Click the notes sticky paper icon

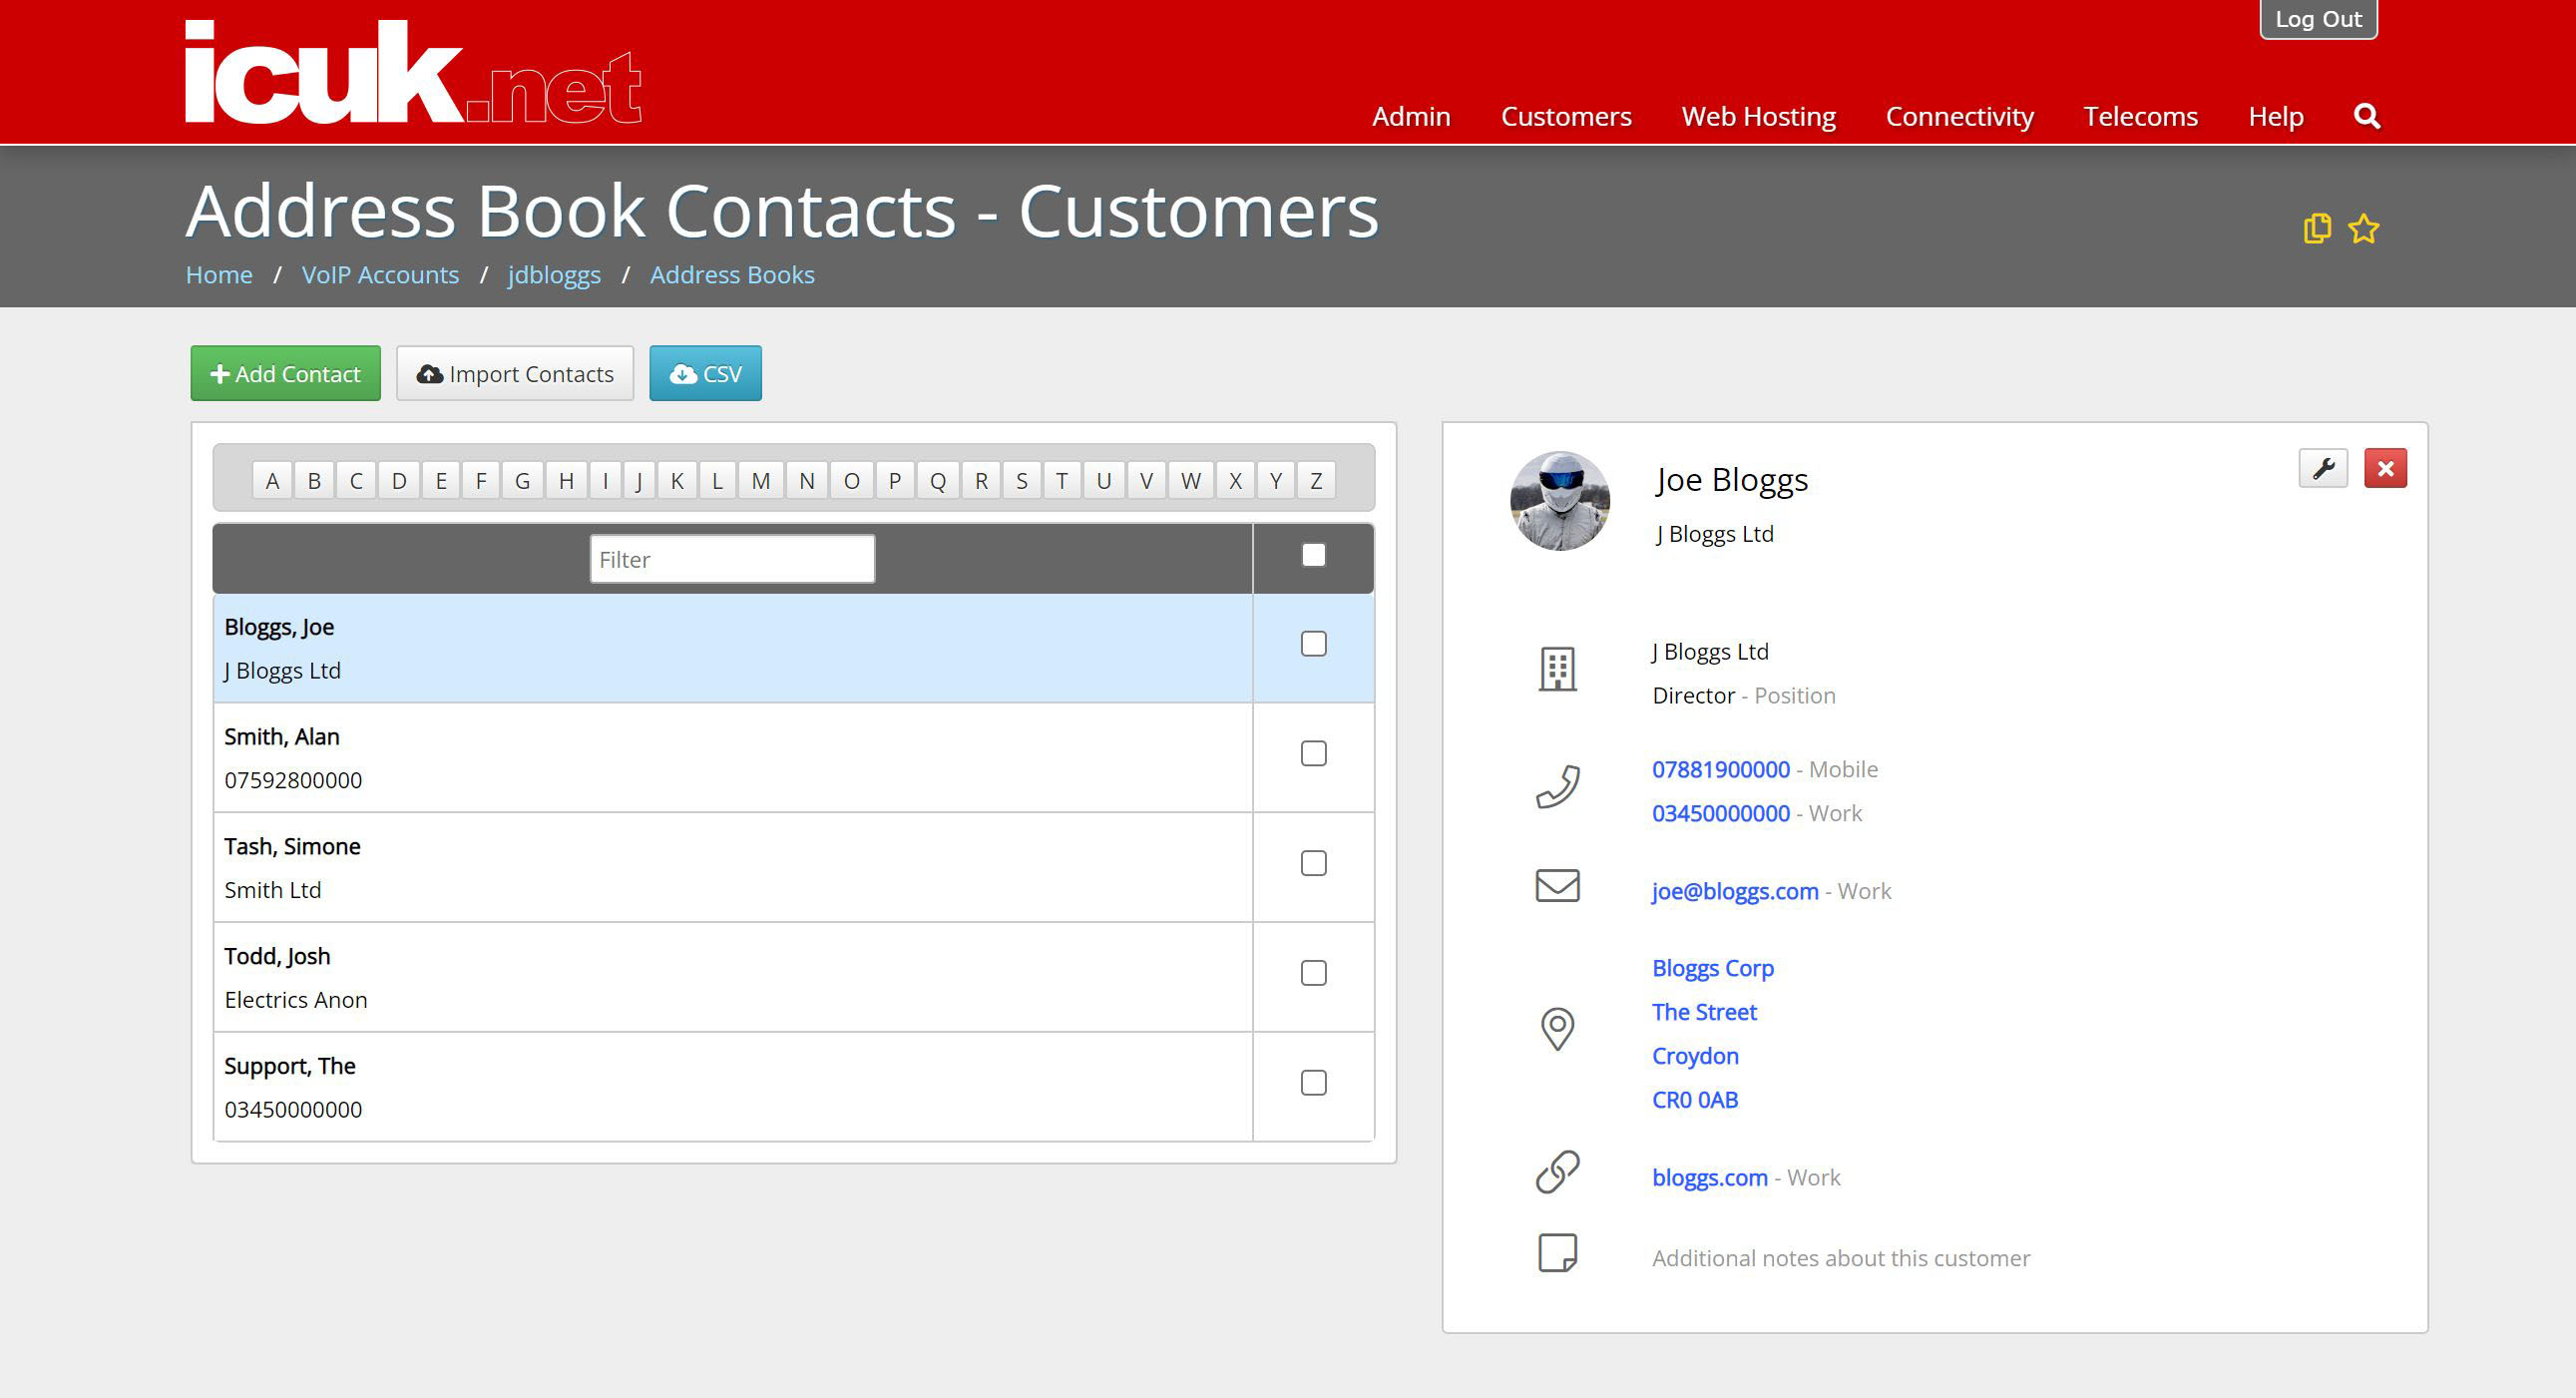(x=1557, y=1252)
